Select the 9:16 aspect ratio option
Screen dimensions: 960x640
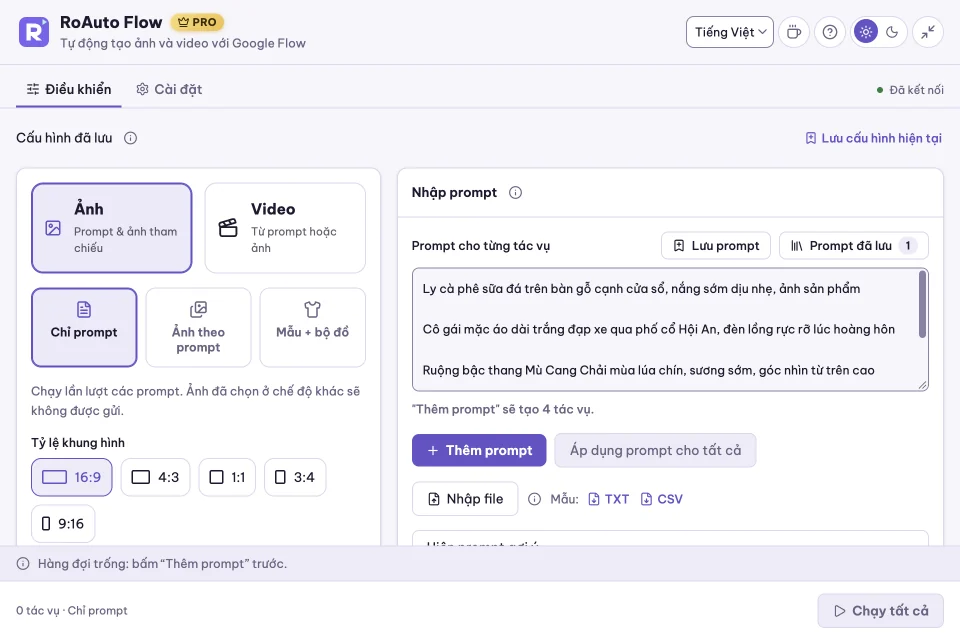point(63,524)
